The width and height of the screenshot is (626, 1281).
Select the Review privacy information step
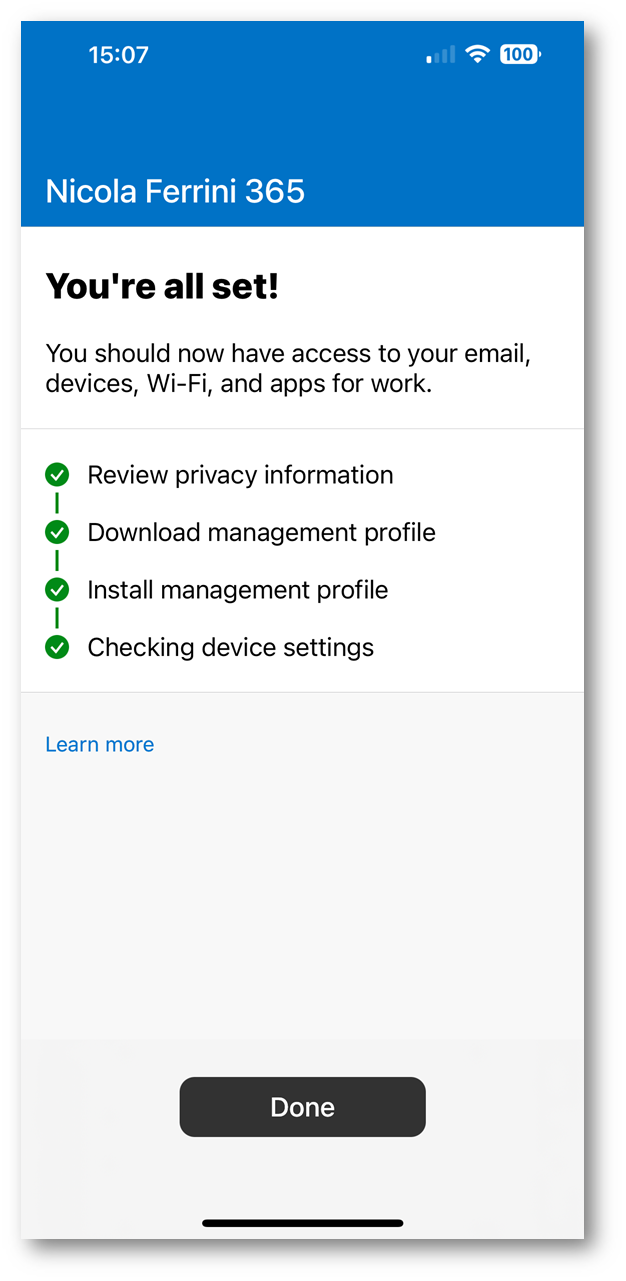pos(240,475)
